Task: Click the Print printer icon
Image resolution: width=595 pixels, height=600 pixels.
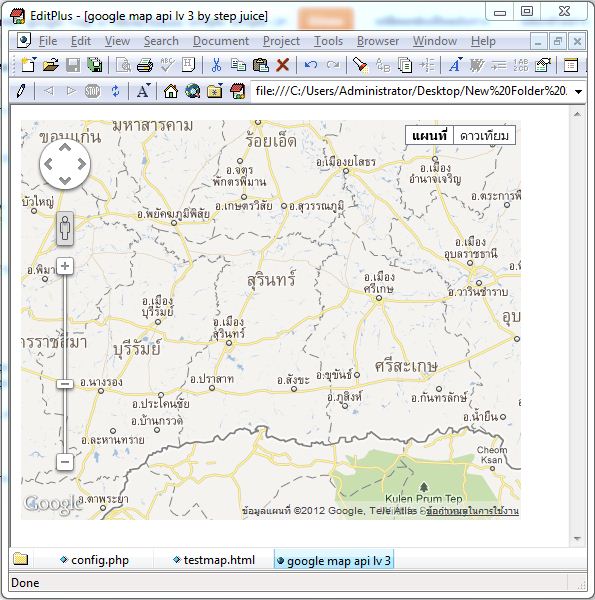Action: [x=145, y=65]
